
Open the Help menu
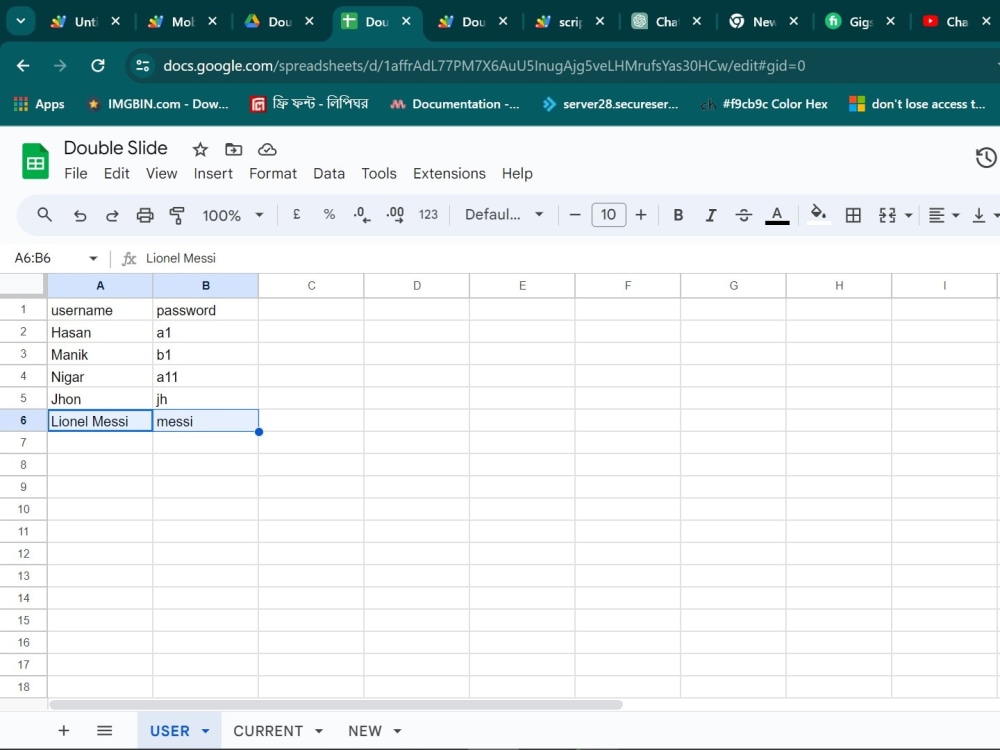pyautogui.click(x=517, y=173)
